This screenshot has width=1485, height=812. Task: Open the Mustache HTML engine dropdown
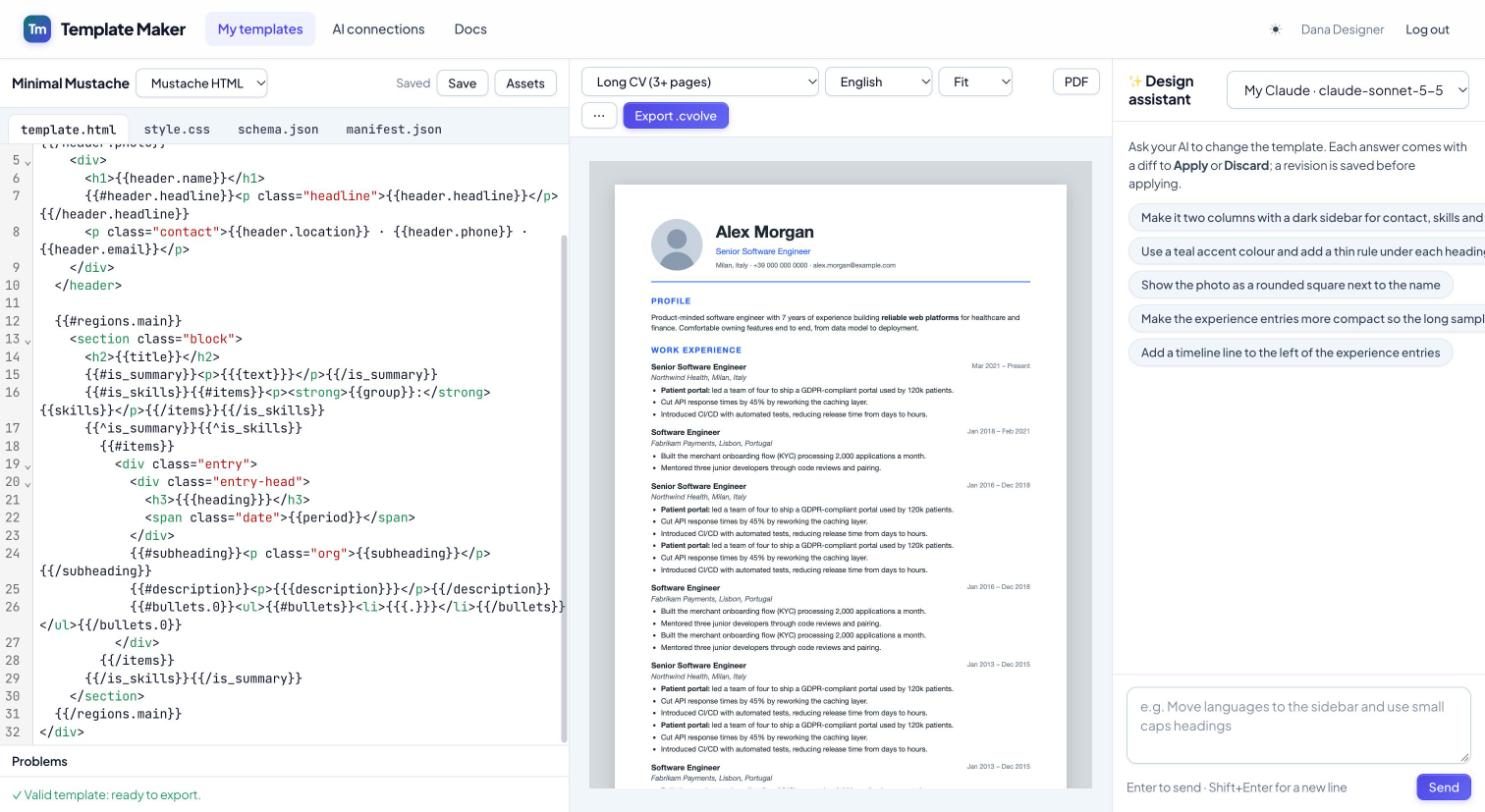[x=202, y=83]
